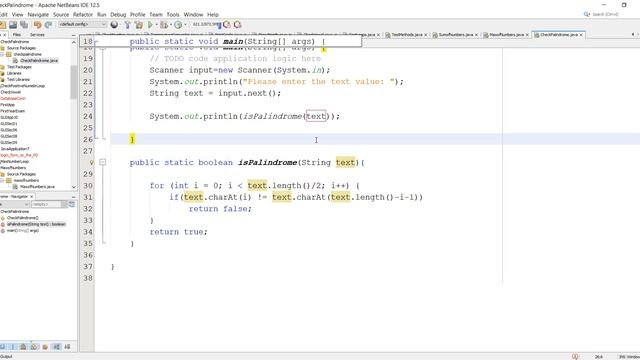This screenshot has width=640, height=360.
Task: Close the TestMethods.java editor tab
Action: tap(426, 35)
